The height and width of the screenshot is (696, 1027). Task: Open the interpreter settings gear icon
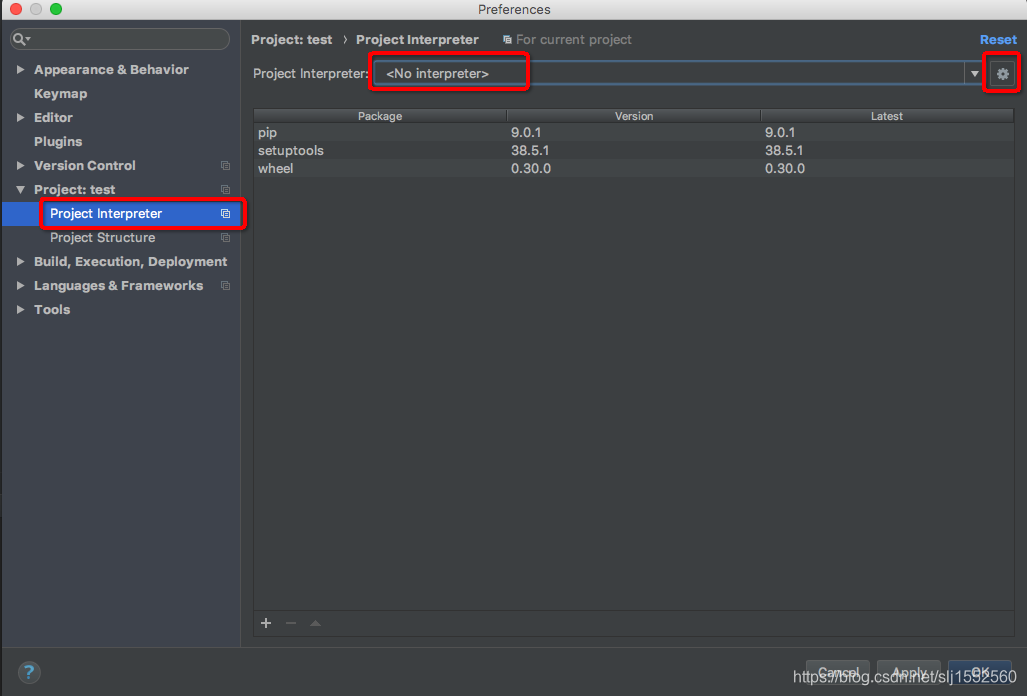pos(1002,74)
